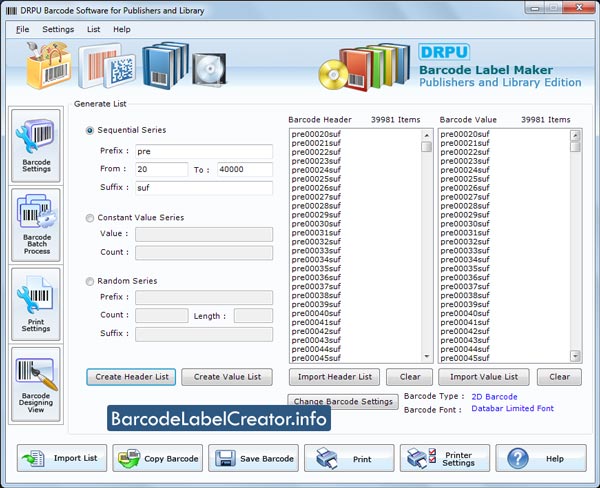Click the Barcode Header scrollbar thumb
600x488 pixels.
[427, 147]
